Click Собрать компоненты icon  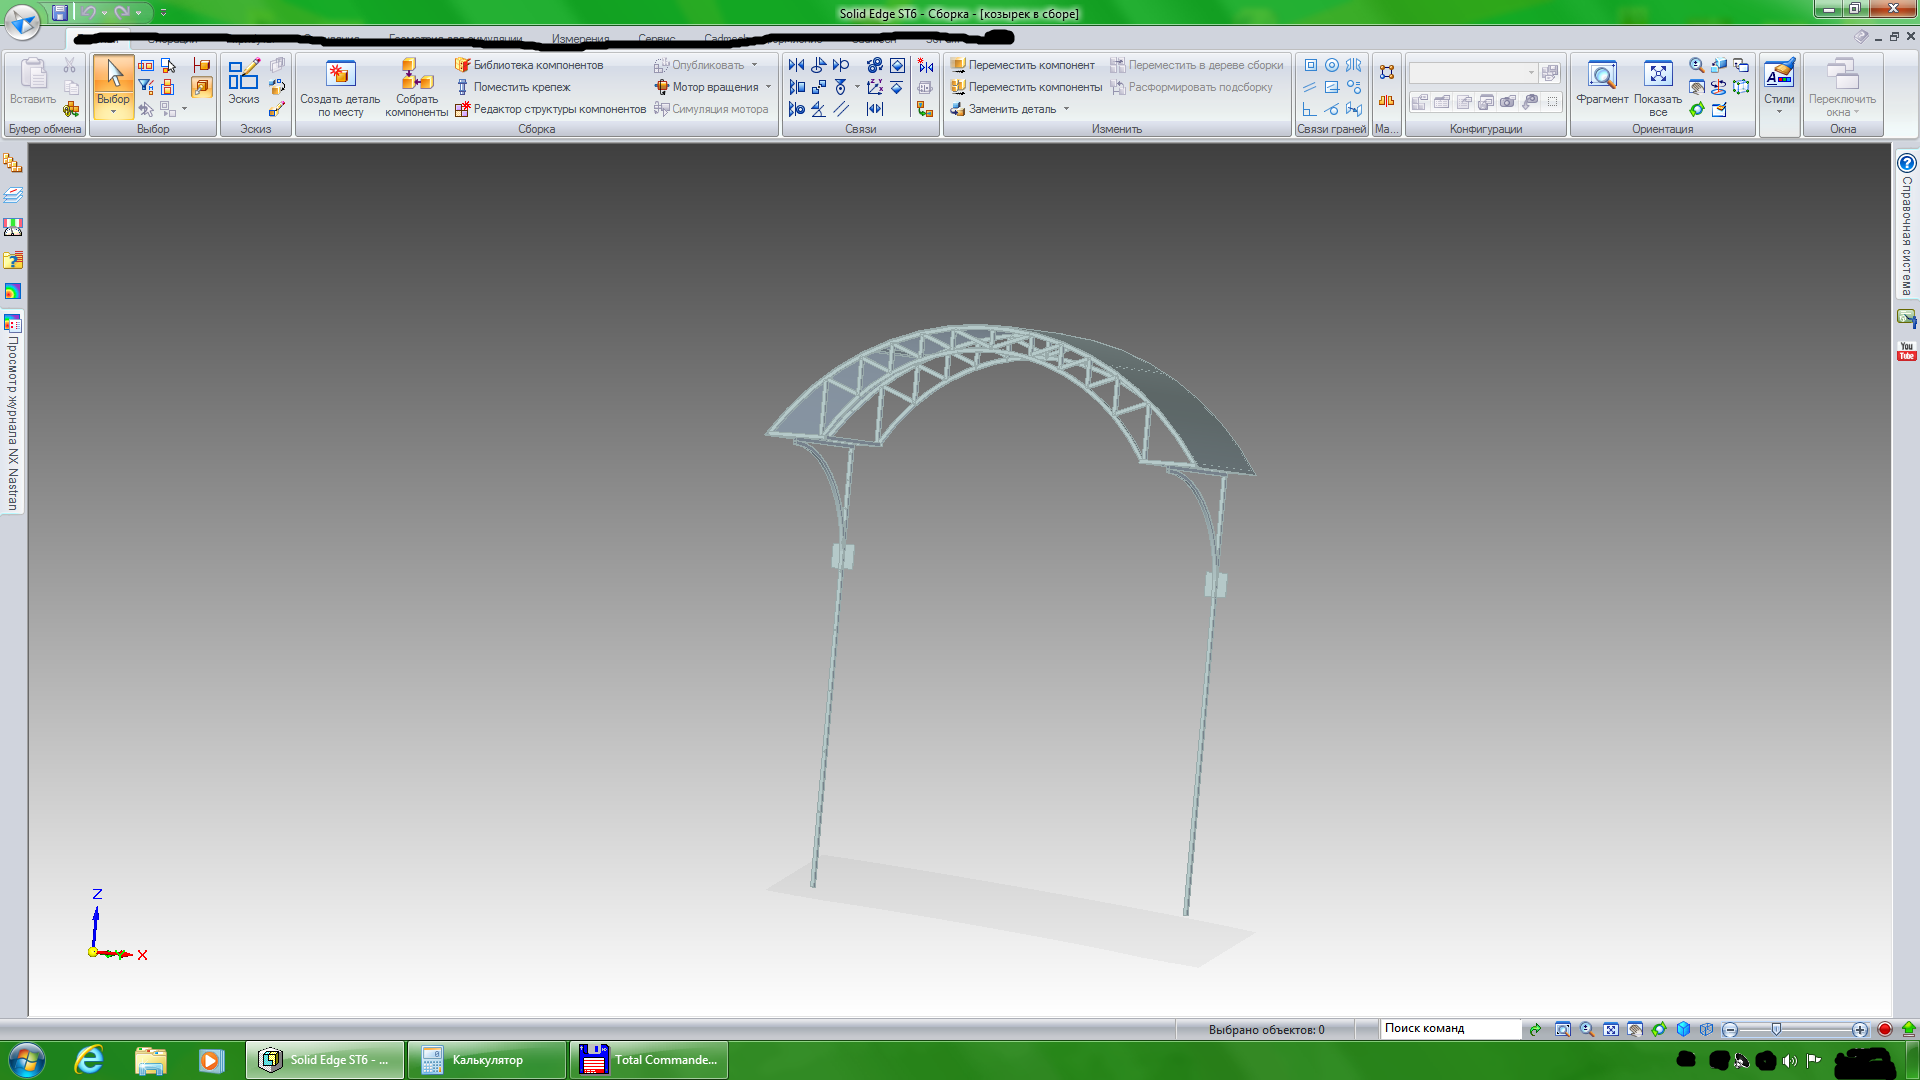point(417,88)
